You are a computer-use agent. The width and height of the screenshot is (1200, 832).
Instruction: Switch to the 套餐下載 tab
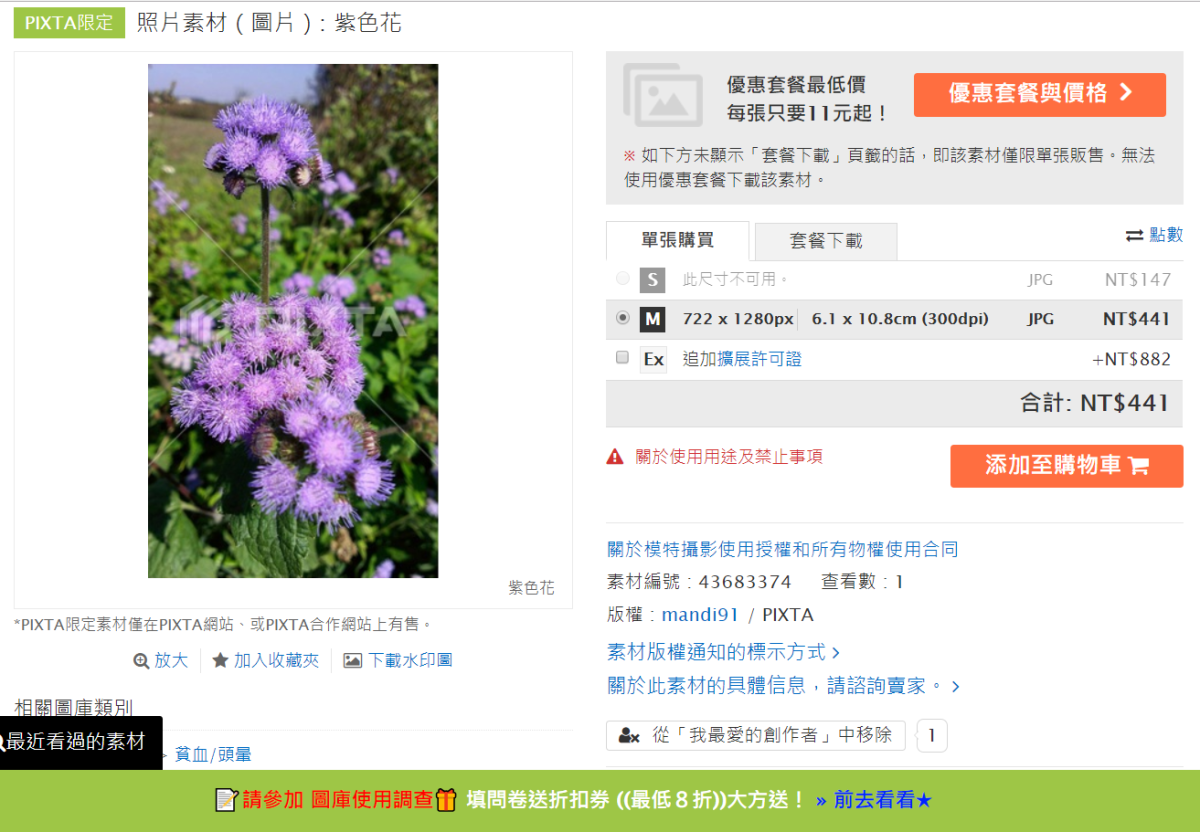coord(825,241)
